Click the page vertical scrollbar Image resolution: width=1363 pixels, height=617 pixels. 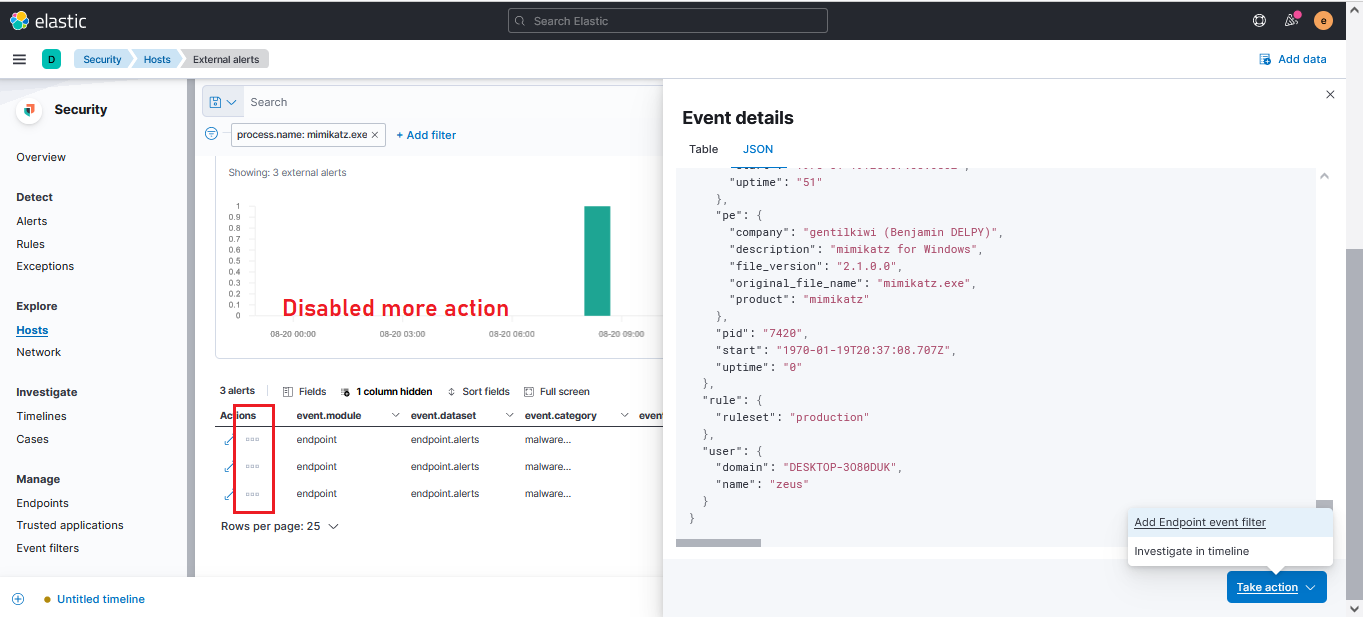coord(1354,424)
